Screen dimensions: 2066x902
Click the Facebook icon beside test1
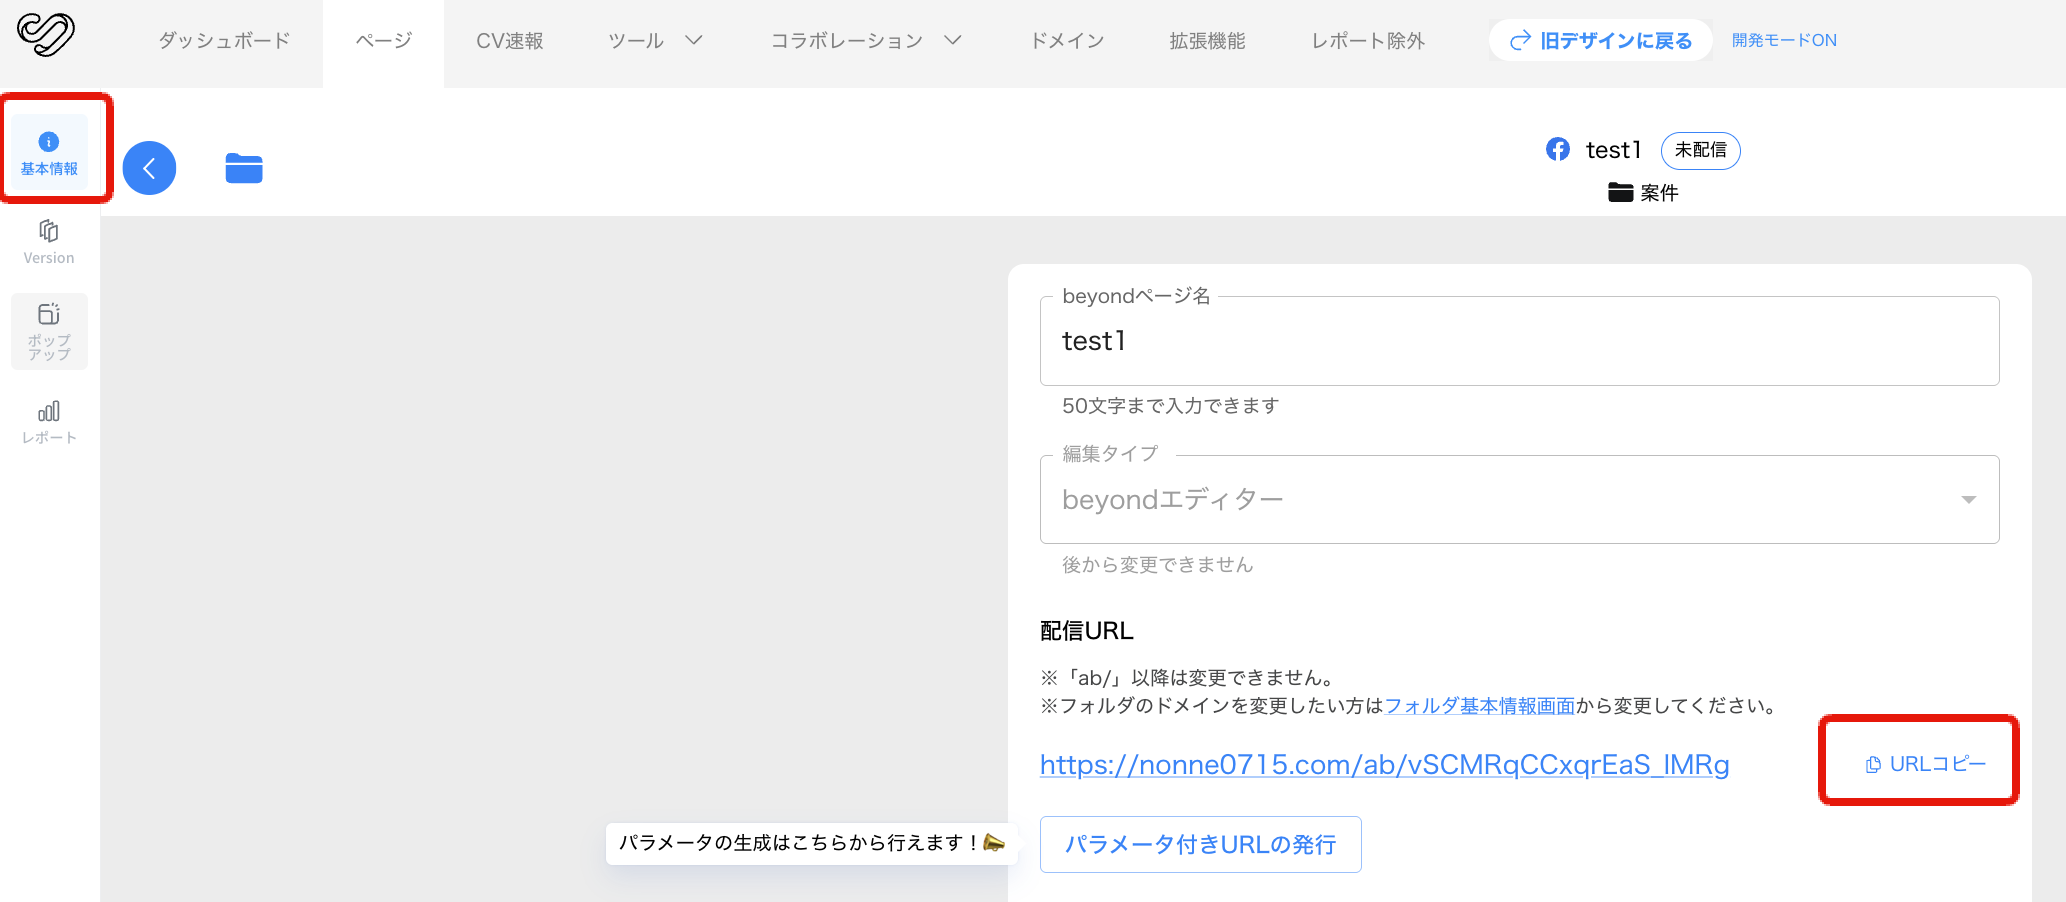coord(1557,150)
